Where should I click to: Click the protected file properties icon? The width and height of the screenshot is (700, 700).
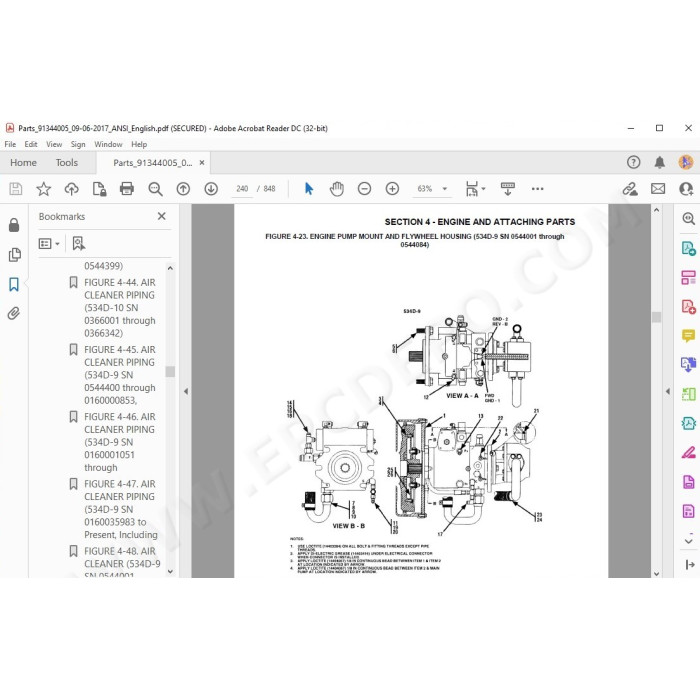(x=99, y=189)
